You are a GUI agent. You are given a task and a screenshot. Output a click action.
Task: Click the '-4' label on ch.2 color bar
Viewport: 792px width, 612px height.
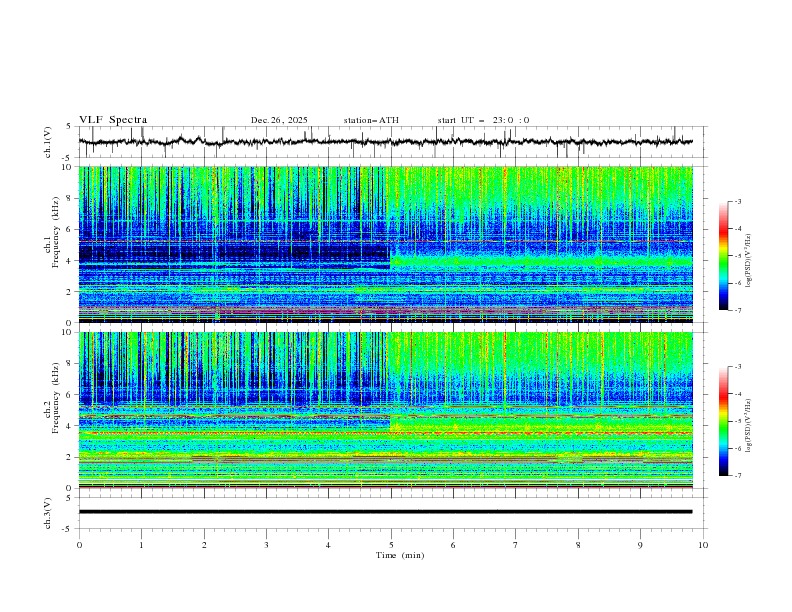click(x=737, y=394)
